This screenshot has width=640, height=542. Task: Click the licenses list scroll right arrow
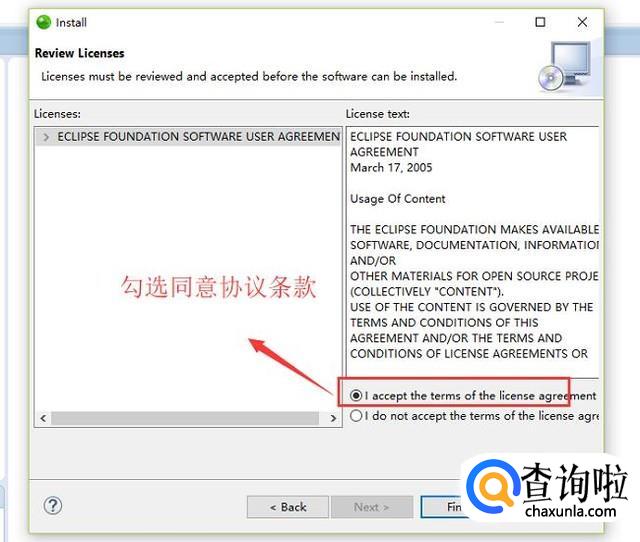pos(333,418)
